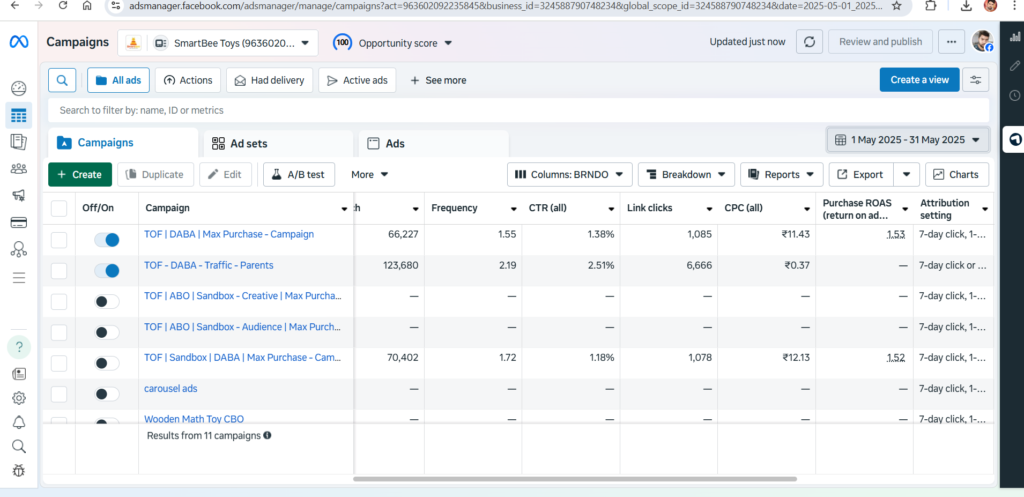The image size is (1024, 497).
Task: Open the settings gear icon in sidebar
Action: click(18, 398)
